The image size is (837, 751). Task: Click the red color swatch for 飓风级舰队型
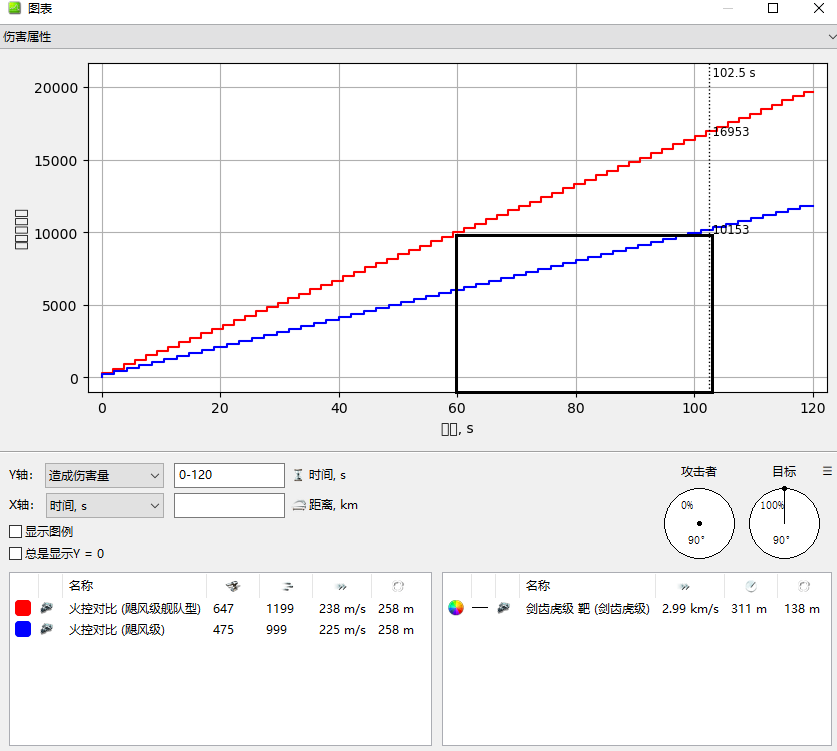point(23,608)
